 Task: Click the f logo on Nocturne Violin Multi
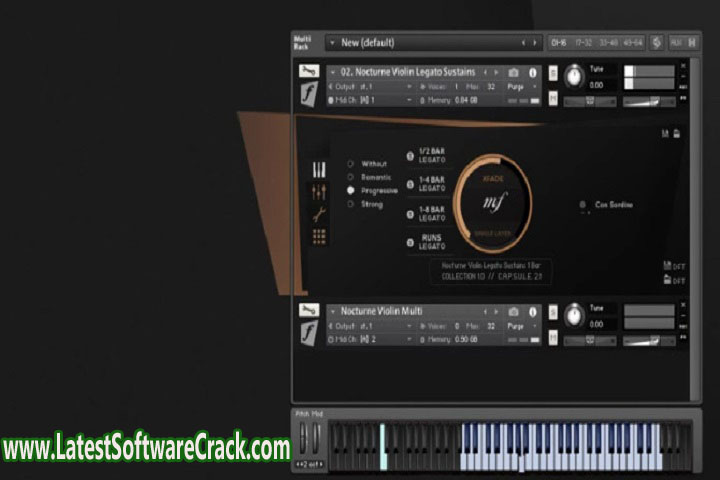point(309,333)
